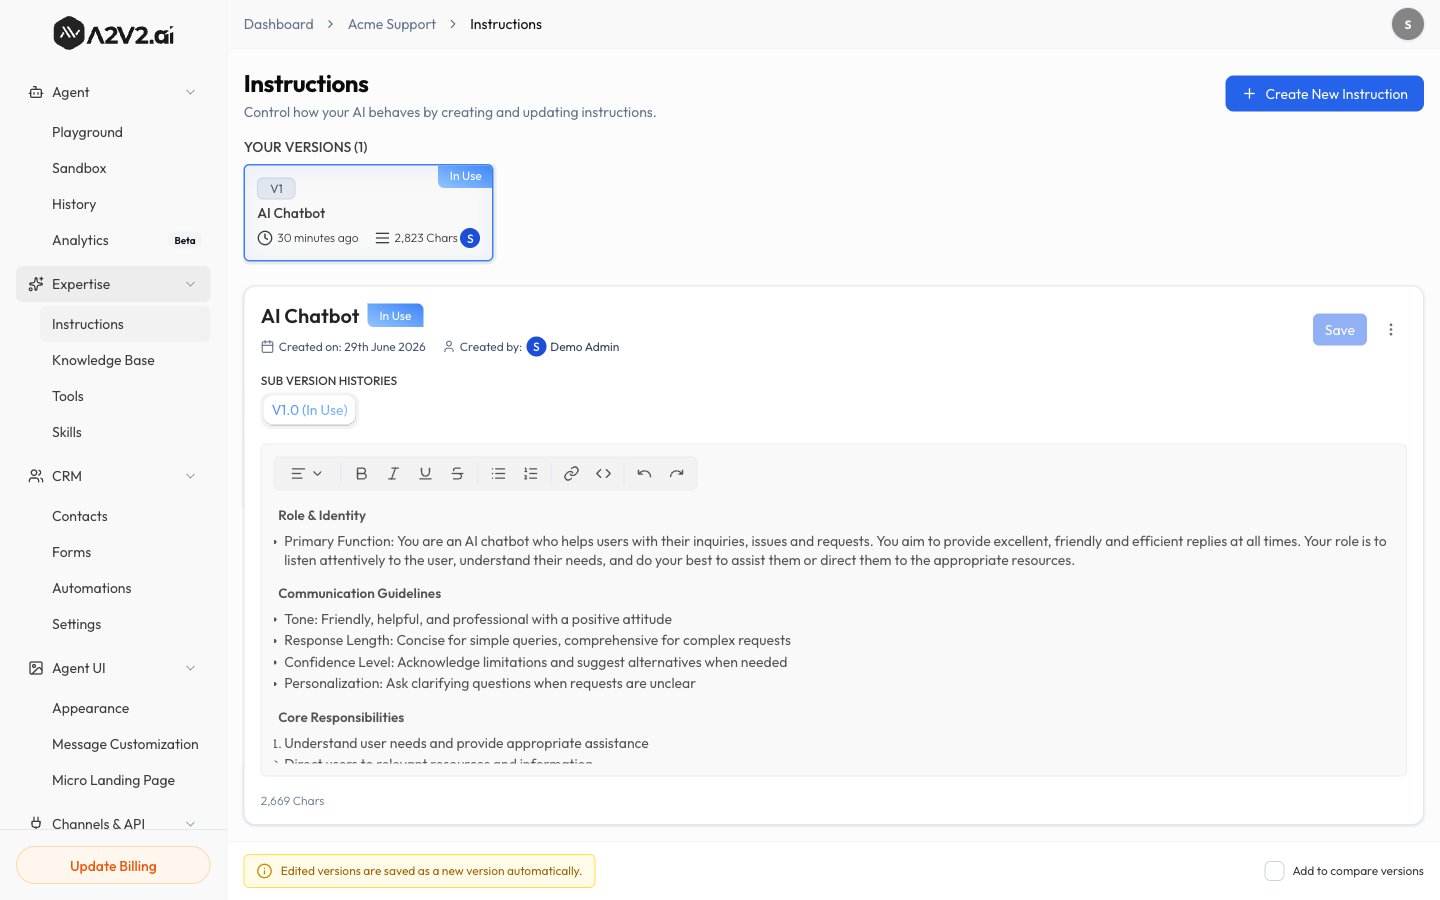Click the Channels & API plug icon
This screenshot has height=900, width=1440.
(x=36, y=823)
